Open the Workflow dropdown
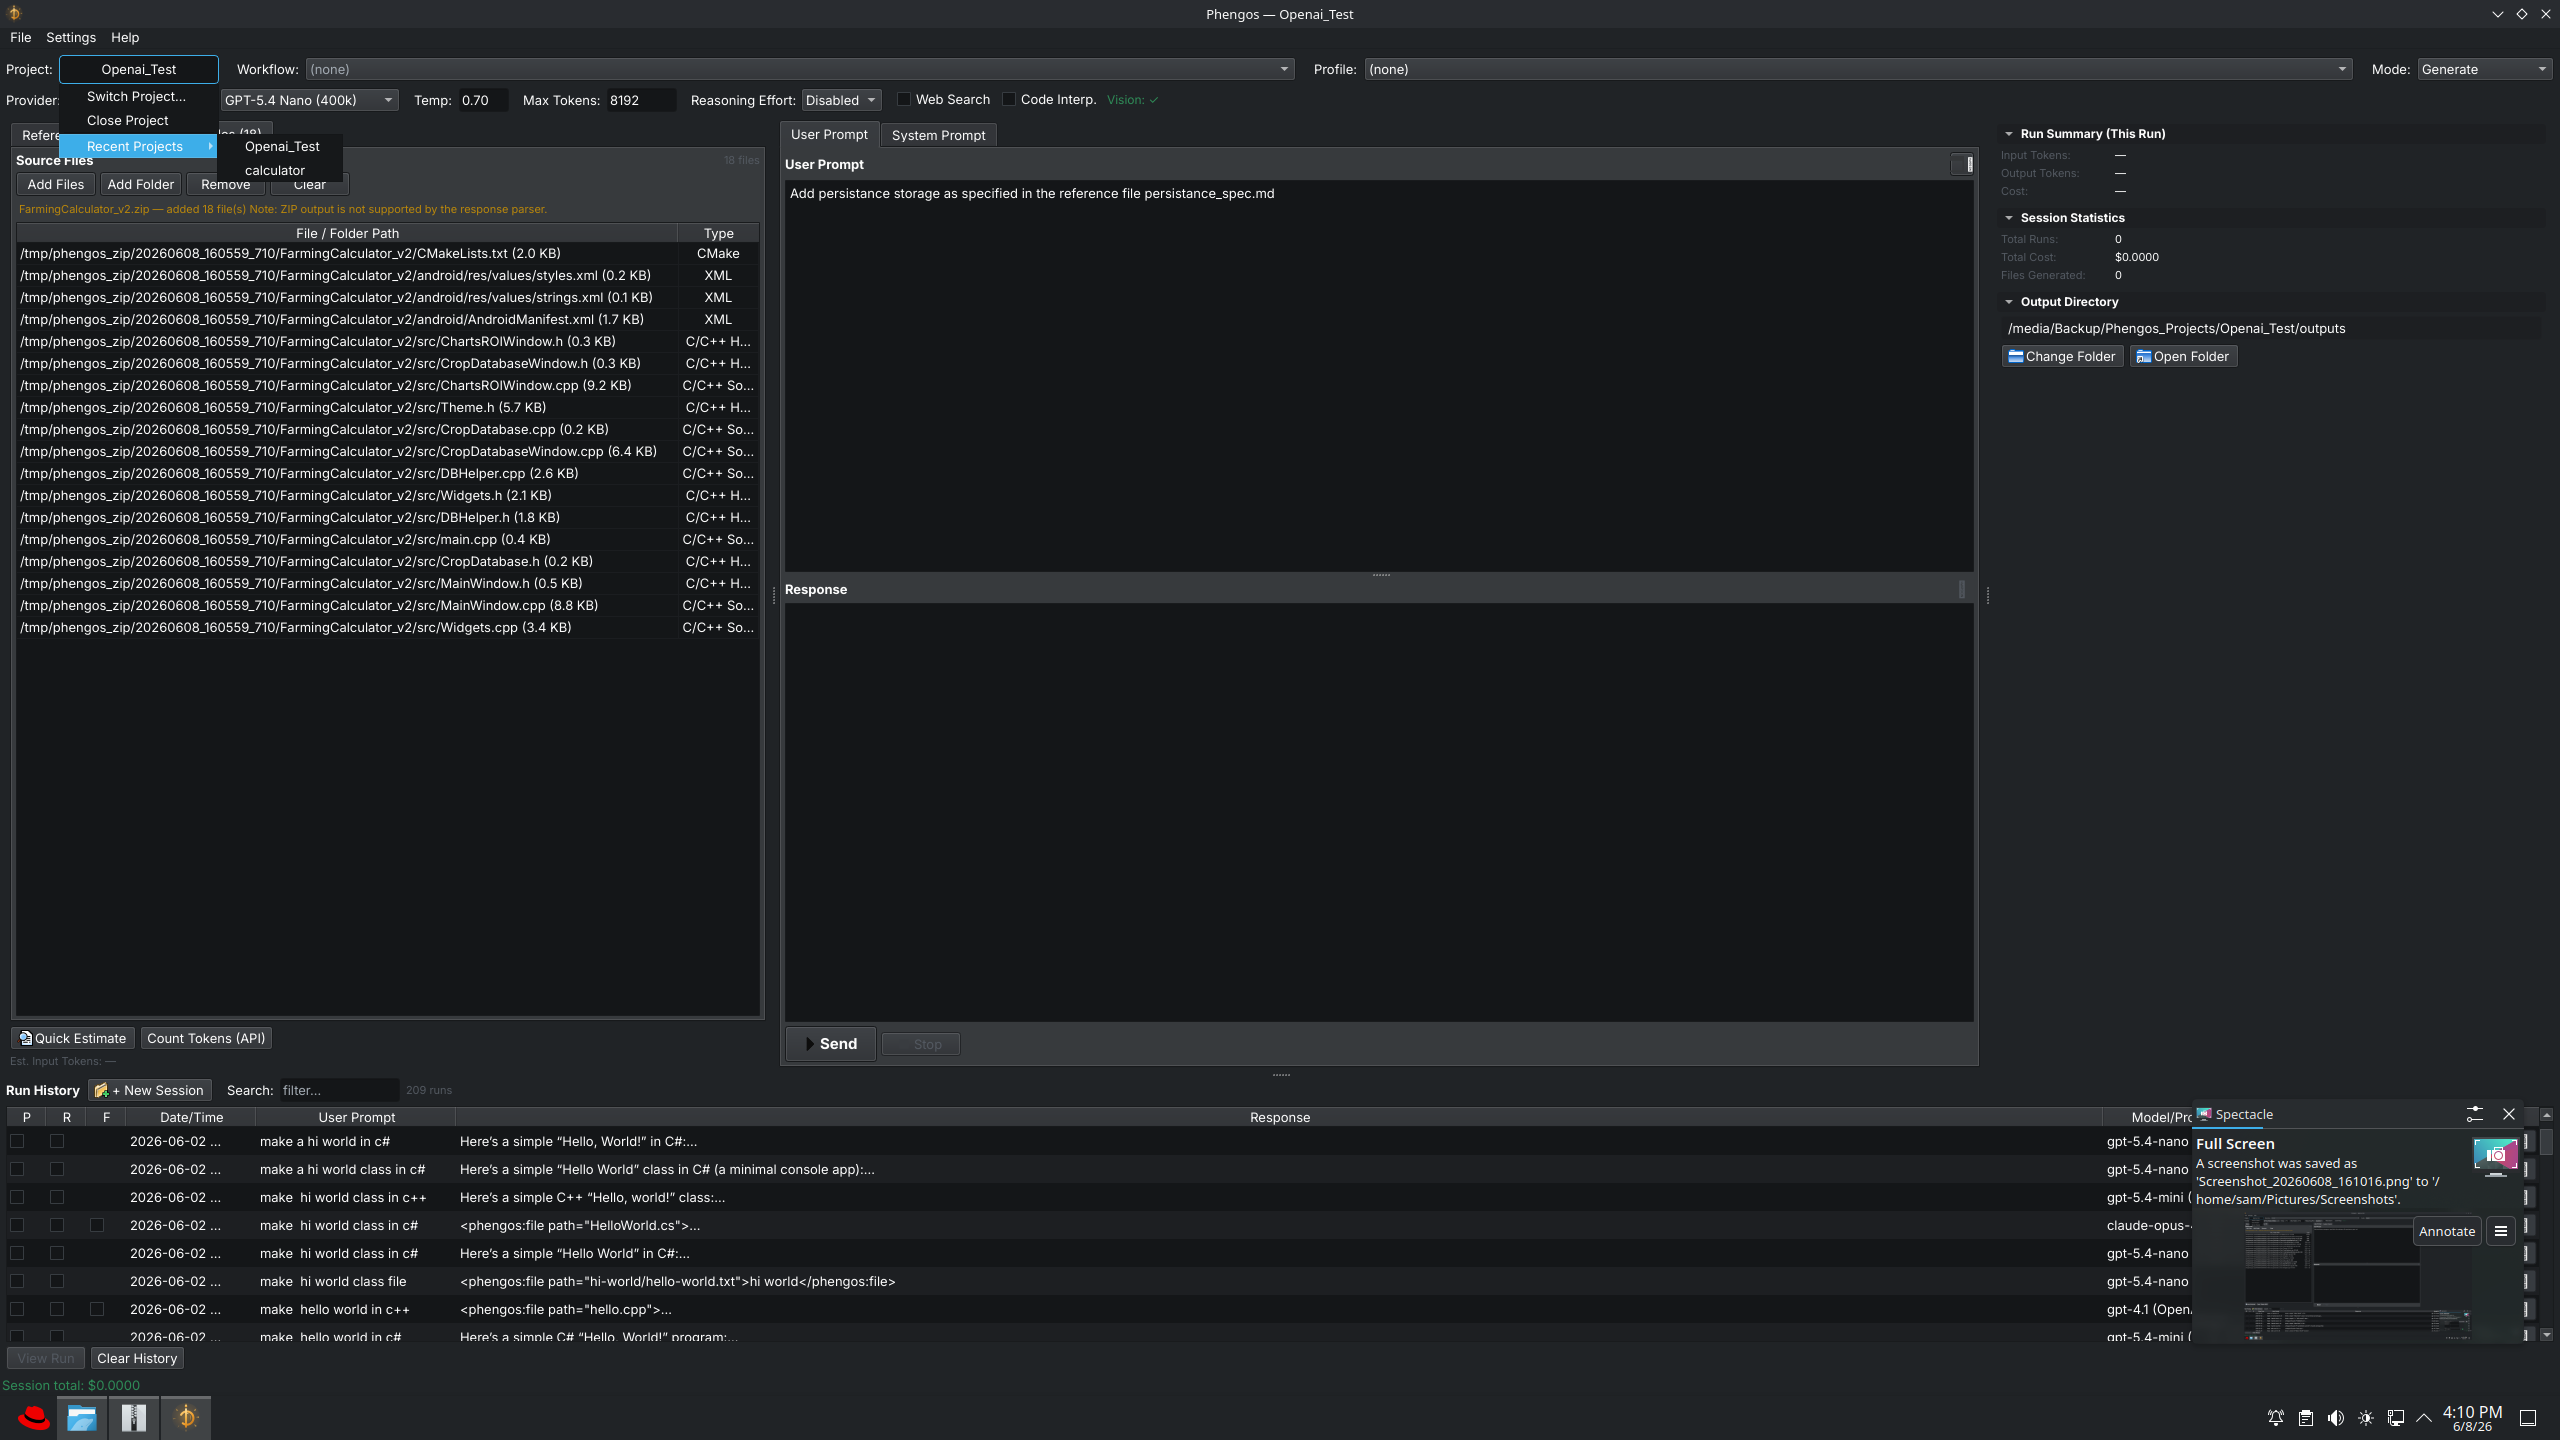 pos(799,69)
